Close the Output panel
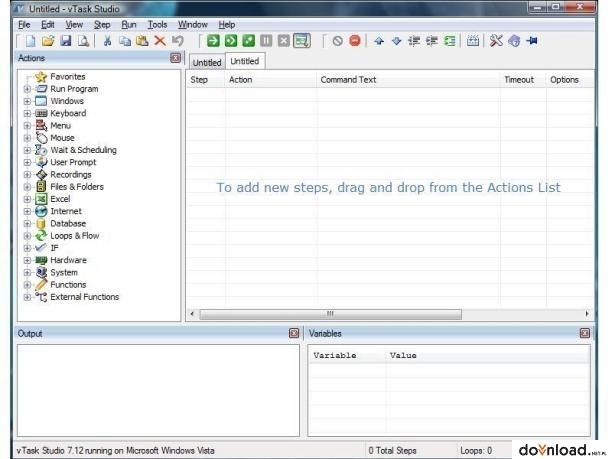This screenshot has height=459, width=612. (x=294, y=333)
